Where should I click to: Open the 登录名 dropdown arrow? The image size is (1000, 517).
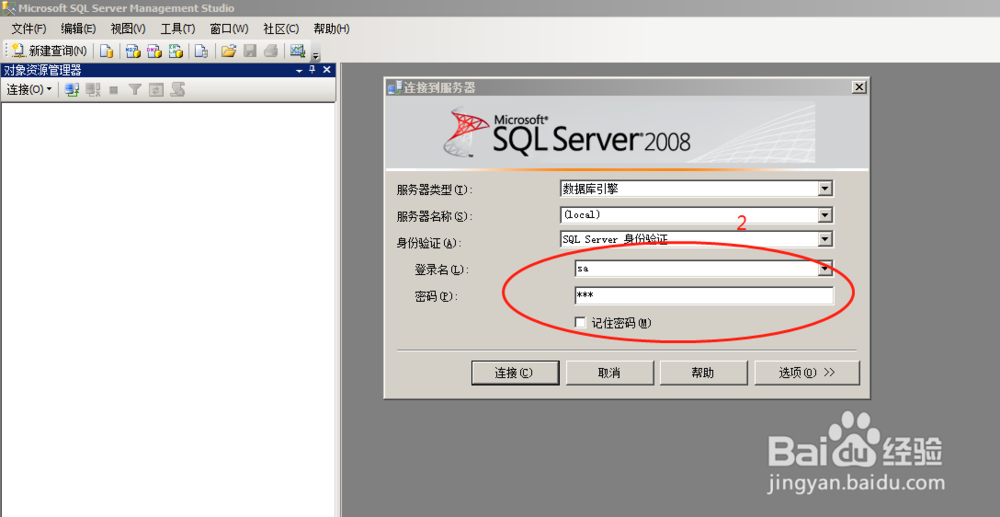826,269
